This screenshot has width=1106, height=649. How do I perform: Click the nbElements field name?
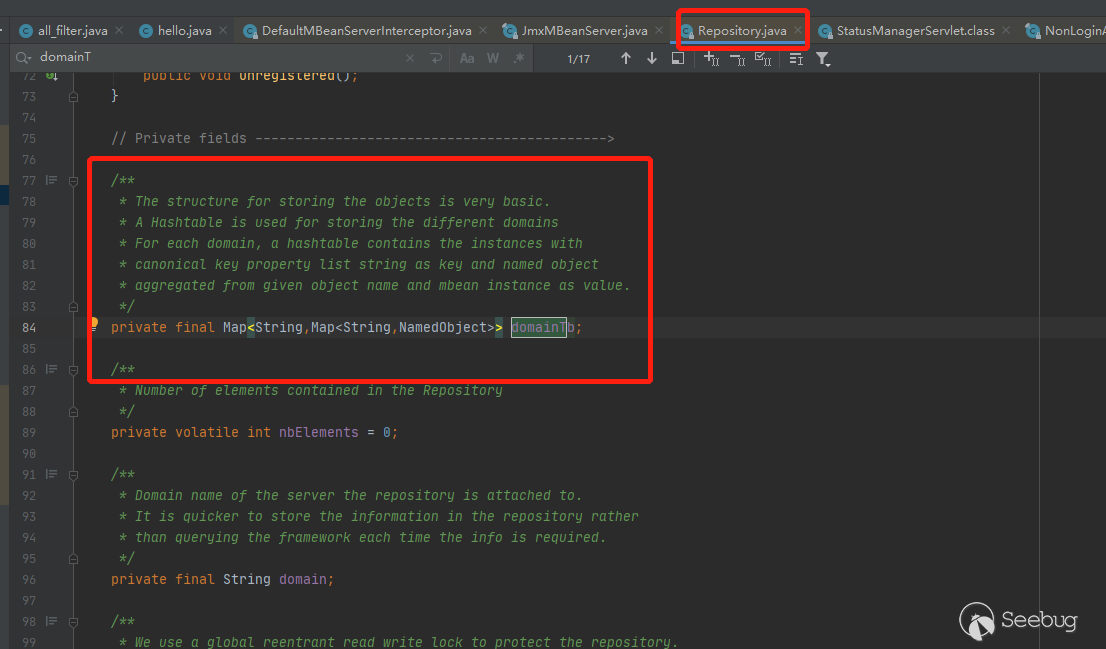pos(318,432)
